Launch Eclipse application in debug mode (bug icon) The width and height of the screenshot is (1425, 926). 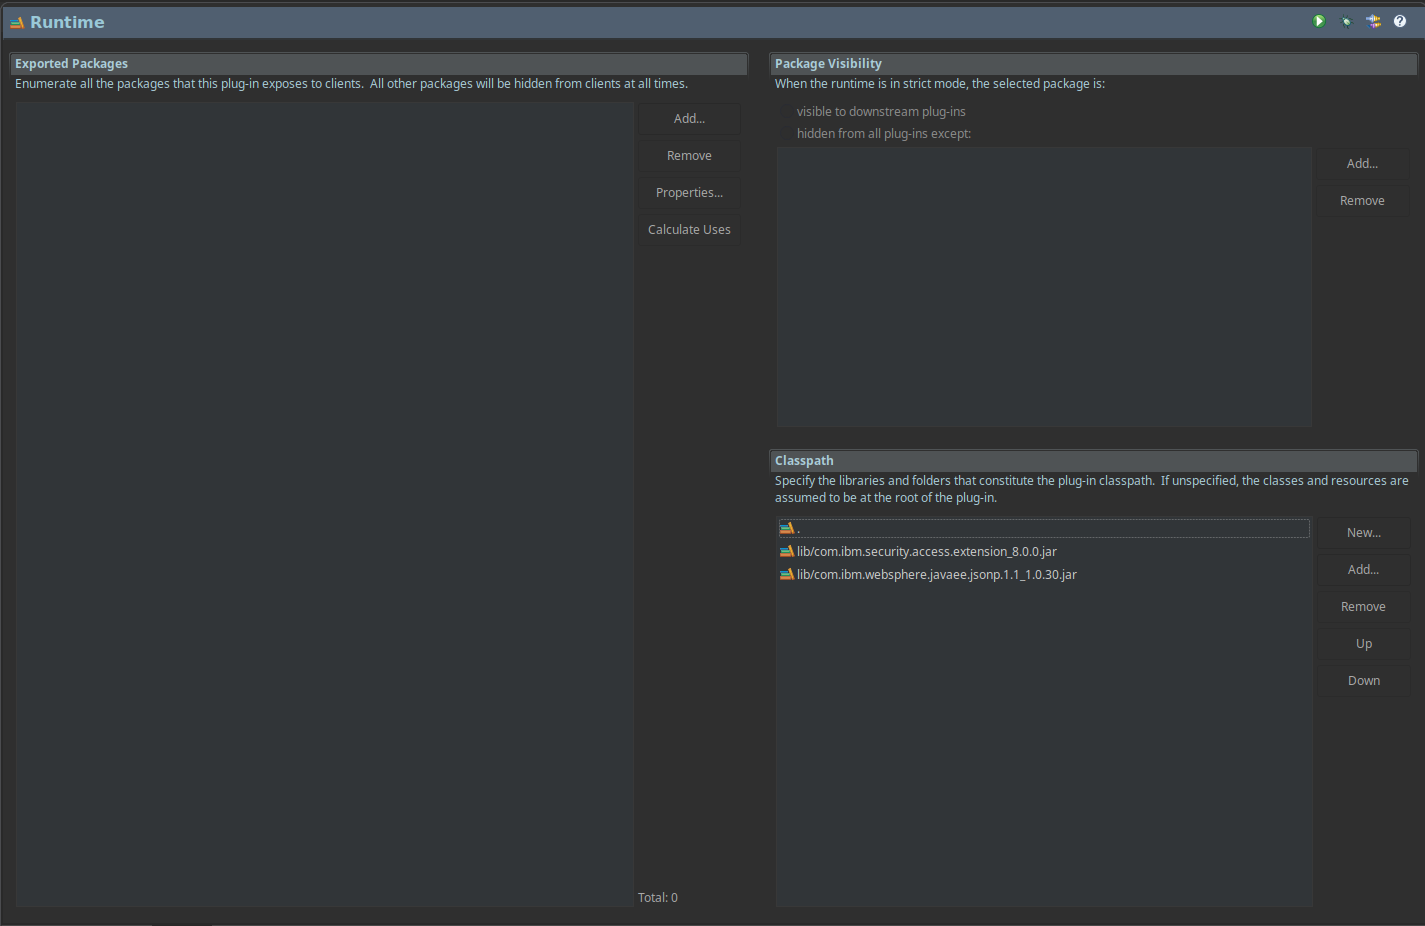(1346, 21)
